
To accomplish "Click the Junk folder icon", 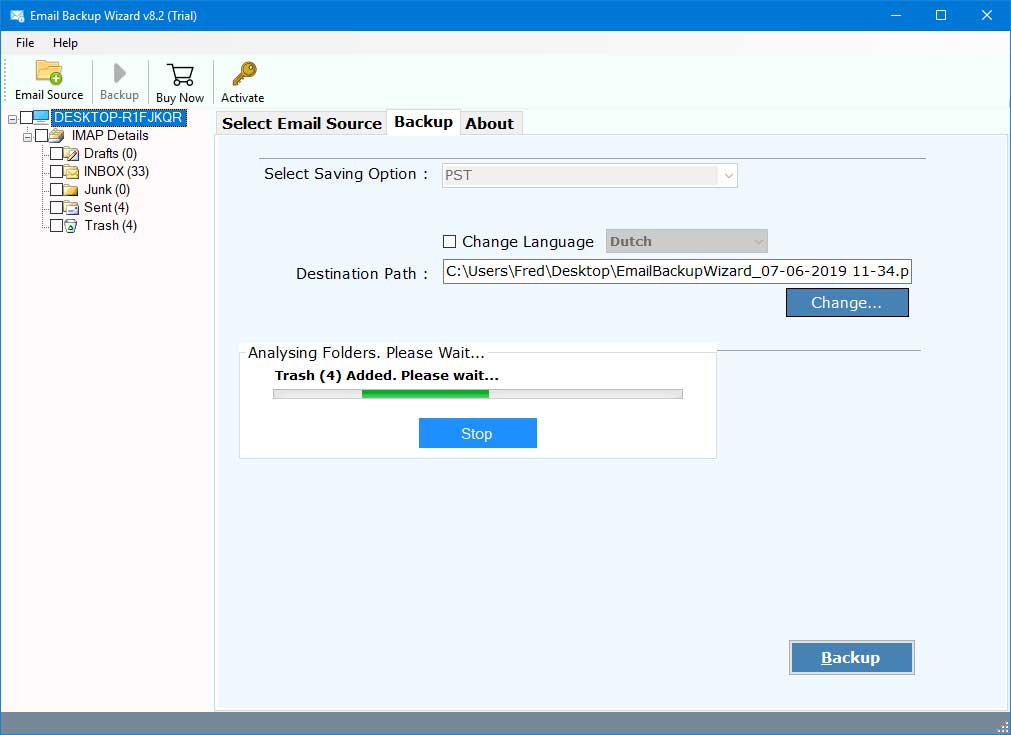I will click(x=72, y=190).
